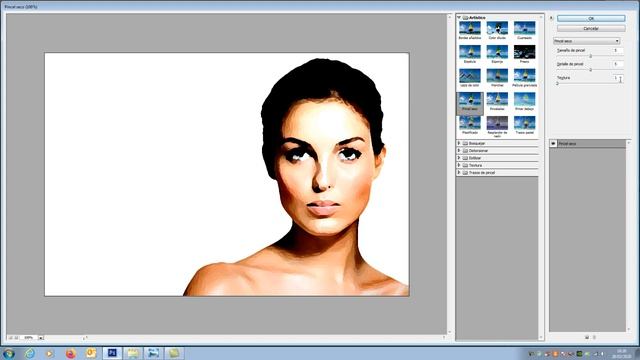Choose the Esponja filter thumbnail
640x360 pixels.
pyautogui.click(x=497, y=52)
